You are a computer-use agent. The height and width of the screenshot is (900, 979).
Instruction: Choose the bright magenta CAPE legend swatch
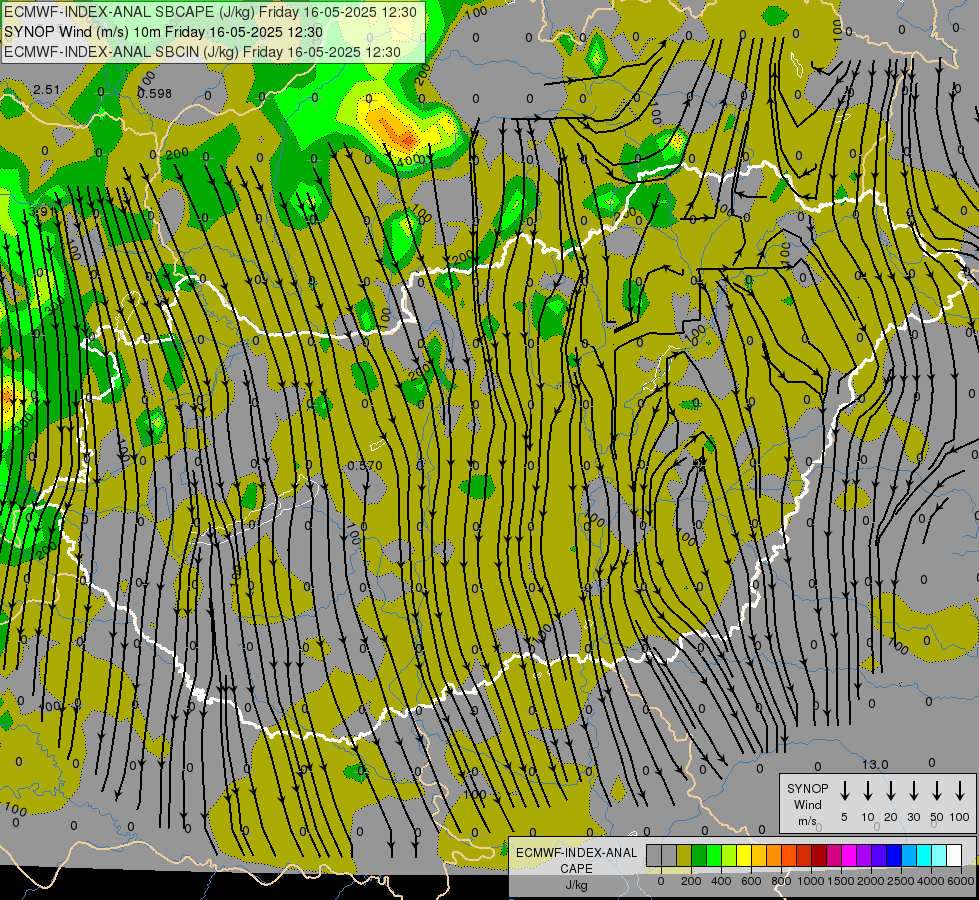(850, 856)
